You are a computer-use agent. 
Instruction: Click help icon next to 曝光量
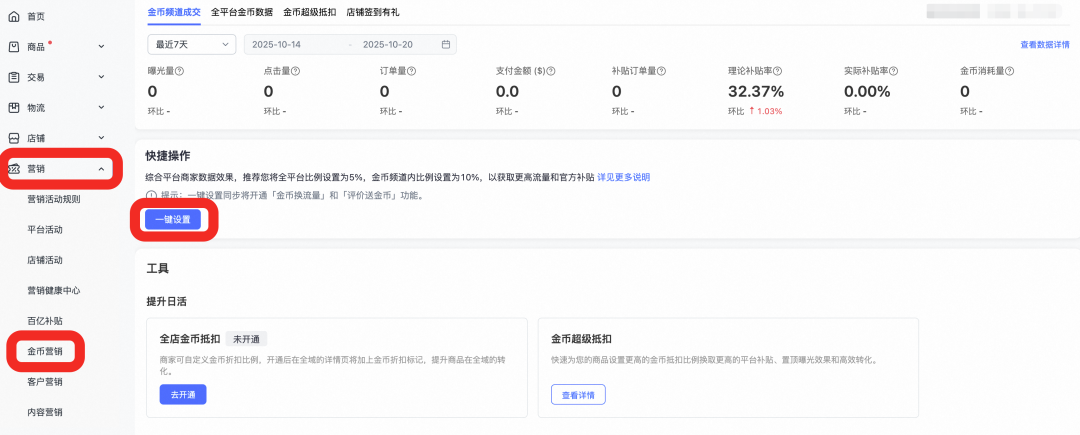[x=180, y=71]
